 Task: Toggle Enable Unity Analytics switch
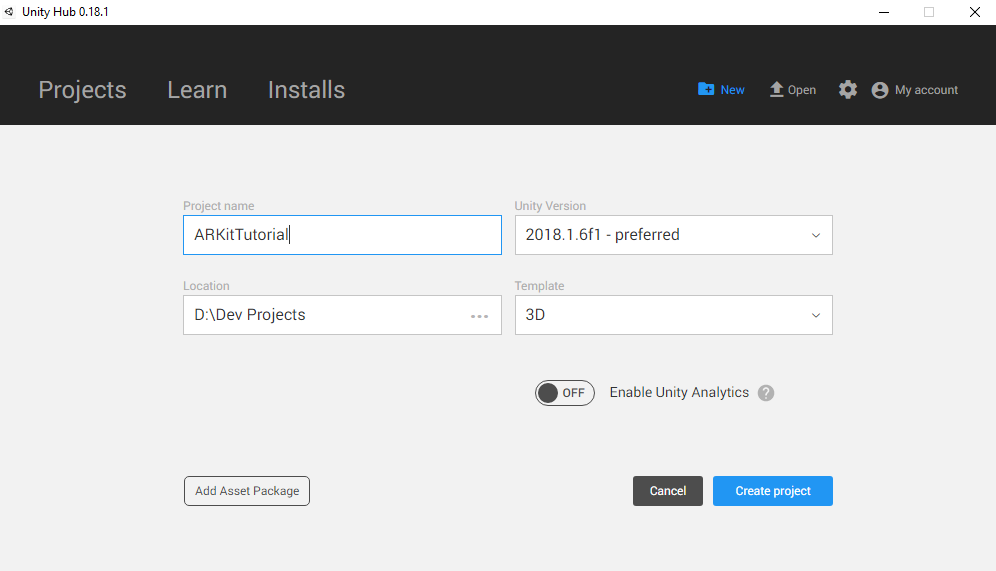[x=564, y=393]
